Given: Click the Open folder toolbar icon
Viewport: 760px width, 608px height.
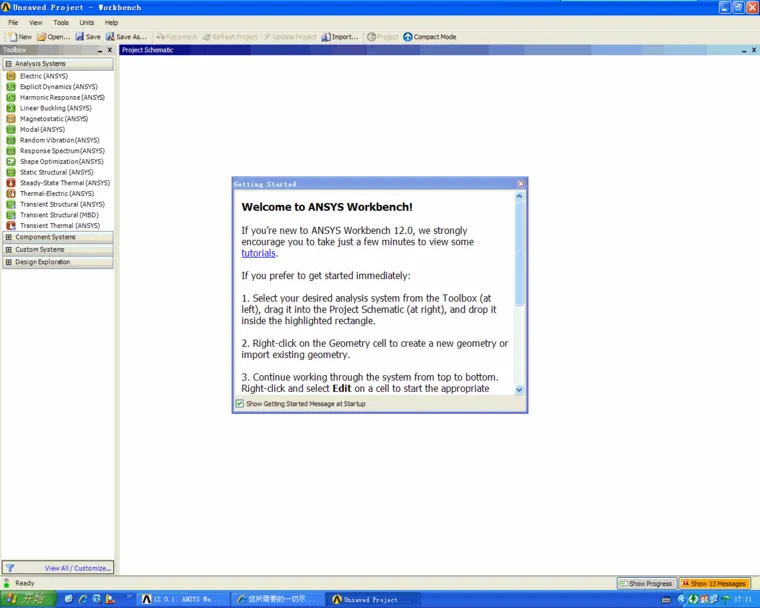Looking at the screenshot, I should click(41, 37).
